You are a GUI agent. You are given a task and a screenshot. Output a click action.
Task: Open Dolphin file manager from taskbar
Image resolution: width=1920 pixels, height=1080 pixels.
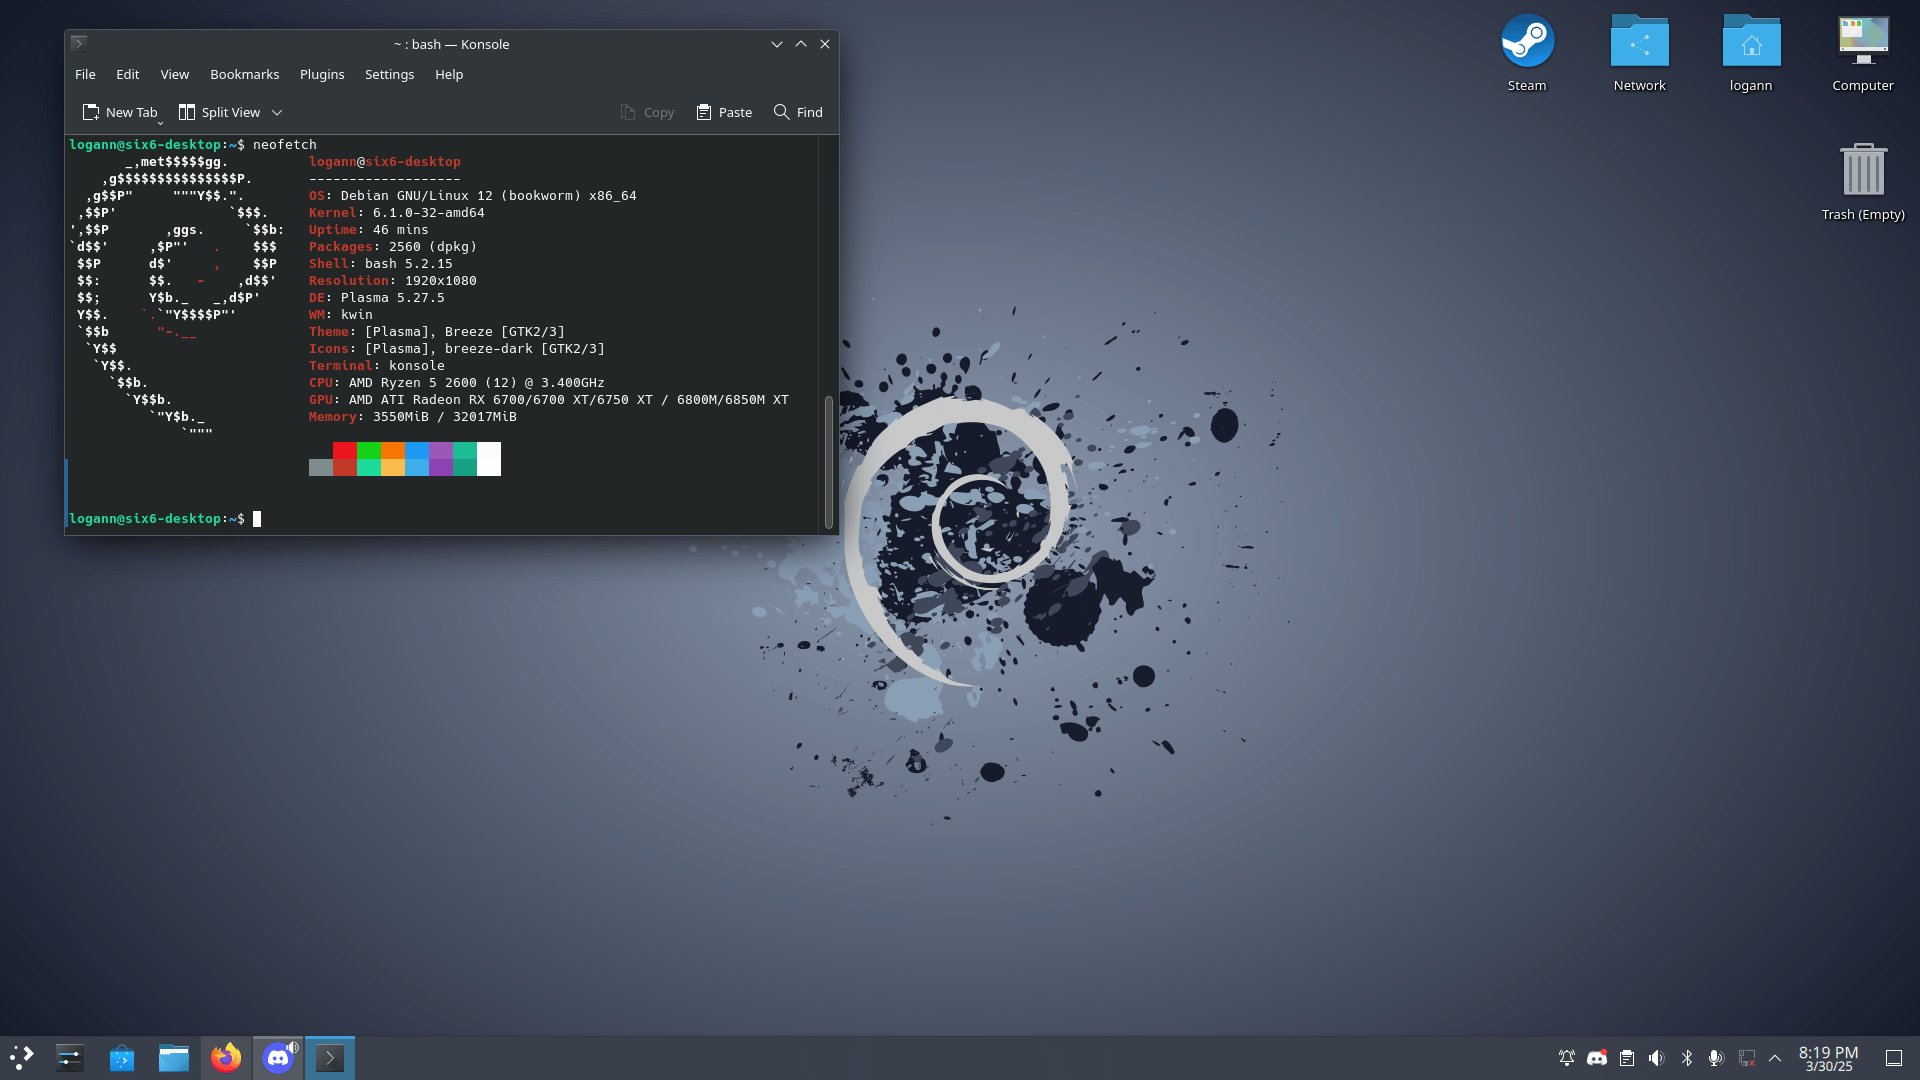[174, 1057]
